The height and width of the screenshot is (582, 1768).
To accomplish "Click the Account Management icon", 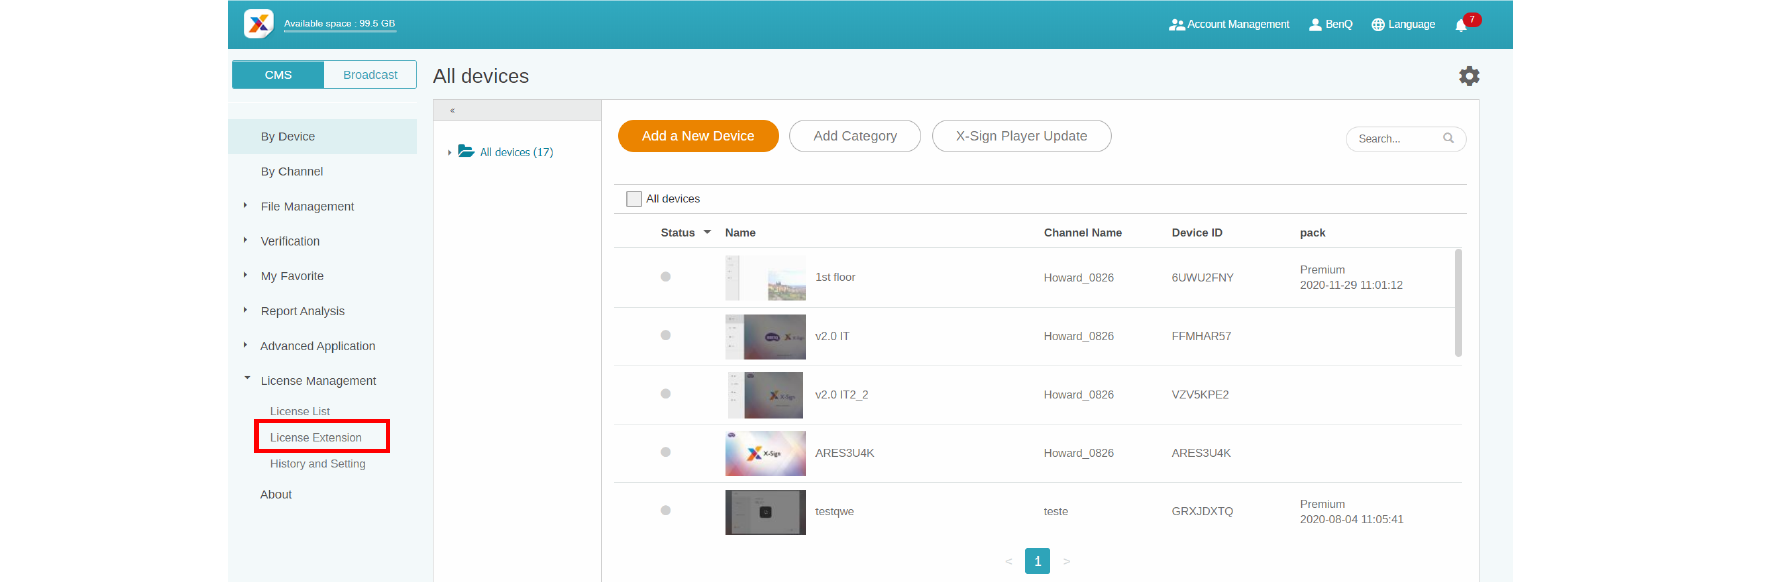I will pos(1176,25).
